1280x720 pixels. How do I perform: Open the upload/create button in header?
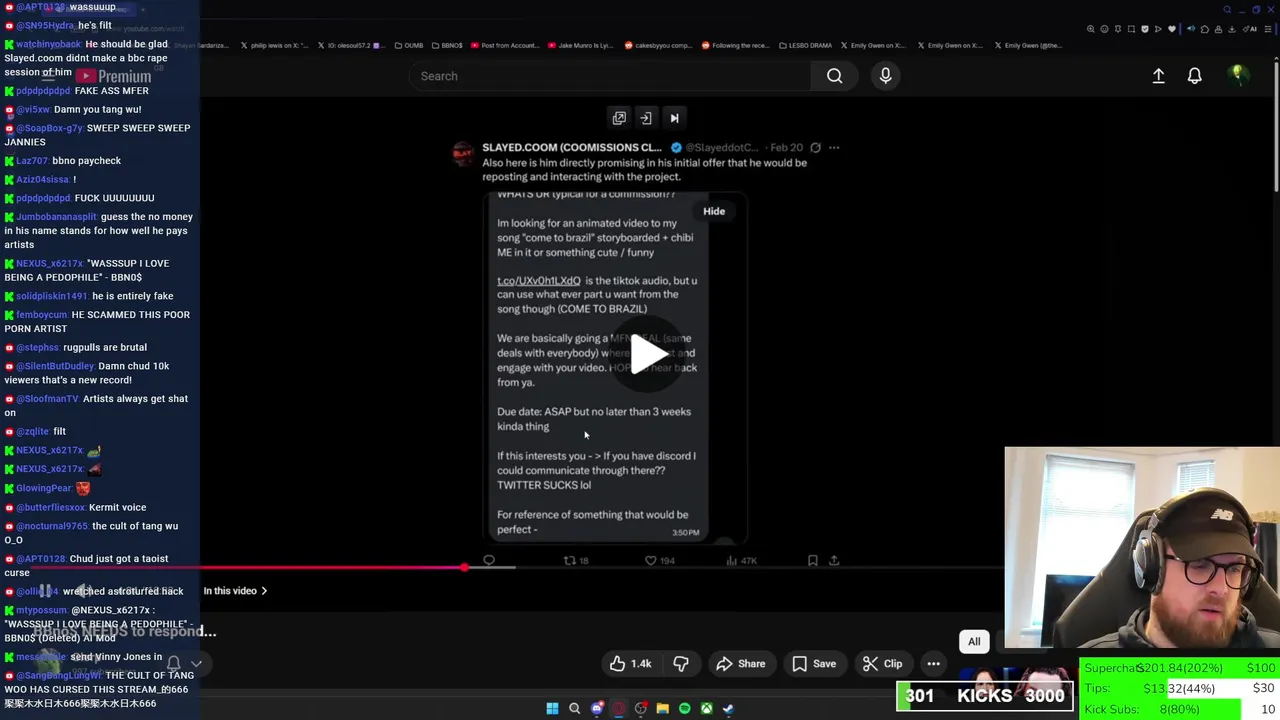(1158, 76)
